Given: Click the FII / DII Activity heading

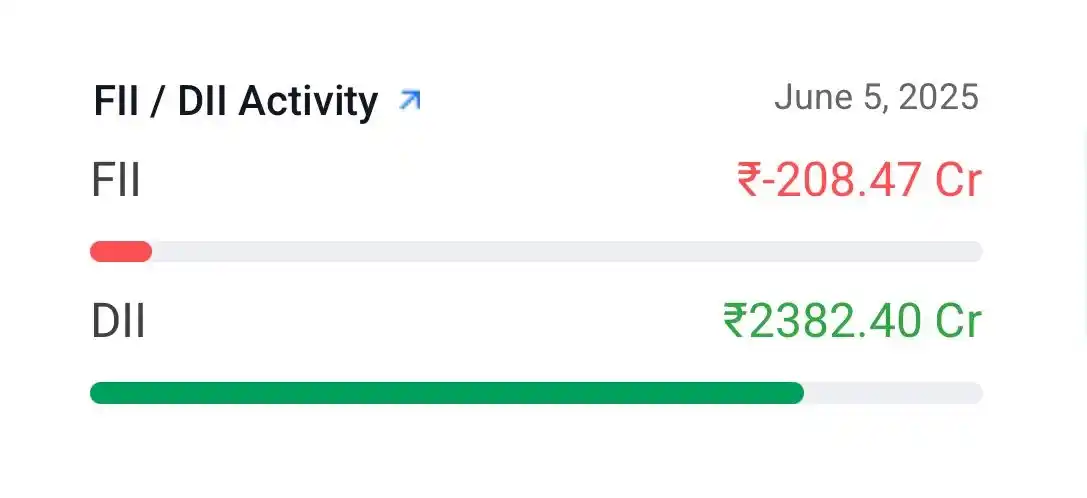Looking at the screenshot, I should (x=235, y=101).
